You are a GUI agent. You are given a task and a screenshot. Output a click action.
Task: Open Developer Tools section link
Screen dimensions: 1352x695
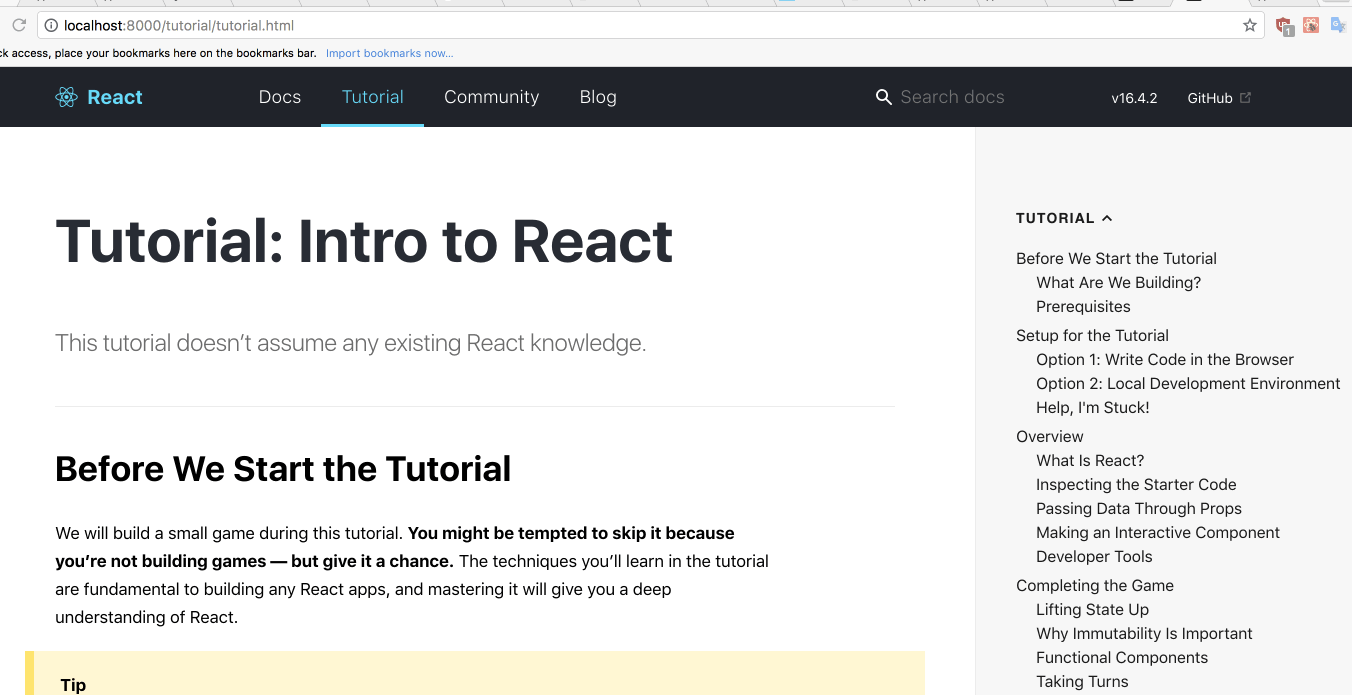tap(1094, 556)
